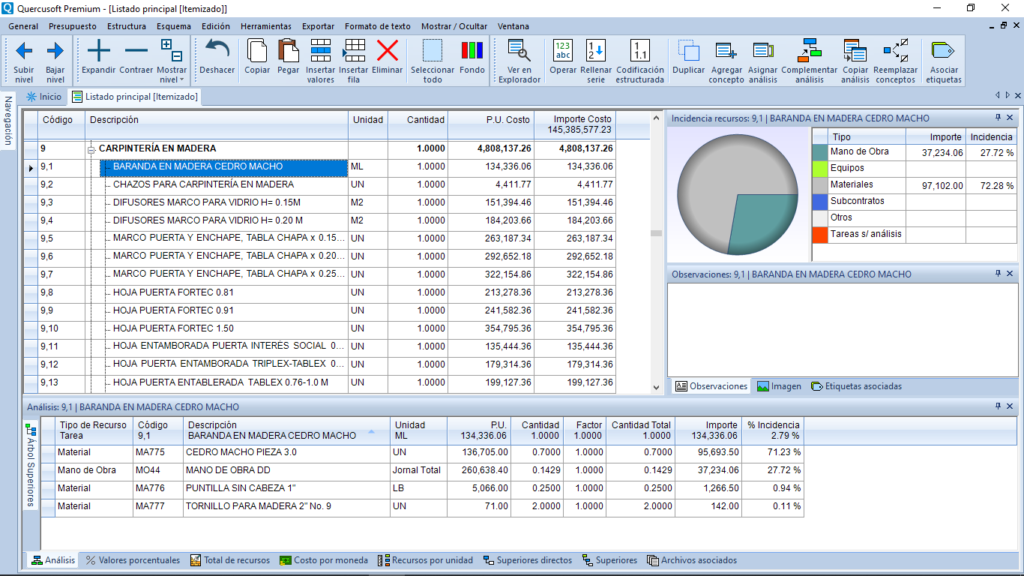
Task: Click the Equipos green color swatch
Action: 820,168
